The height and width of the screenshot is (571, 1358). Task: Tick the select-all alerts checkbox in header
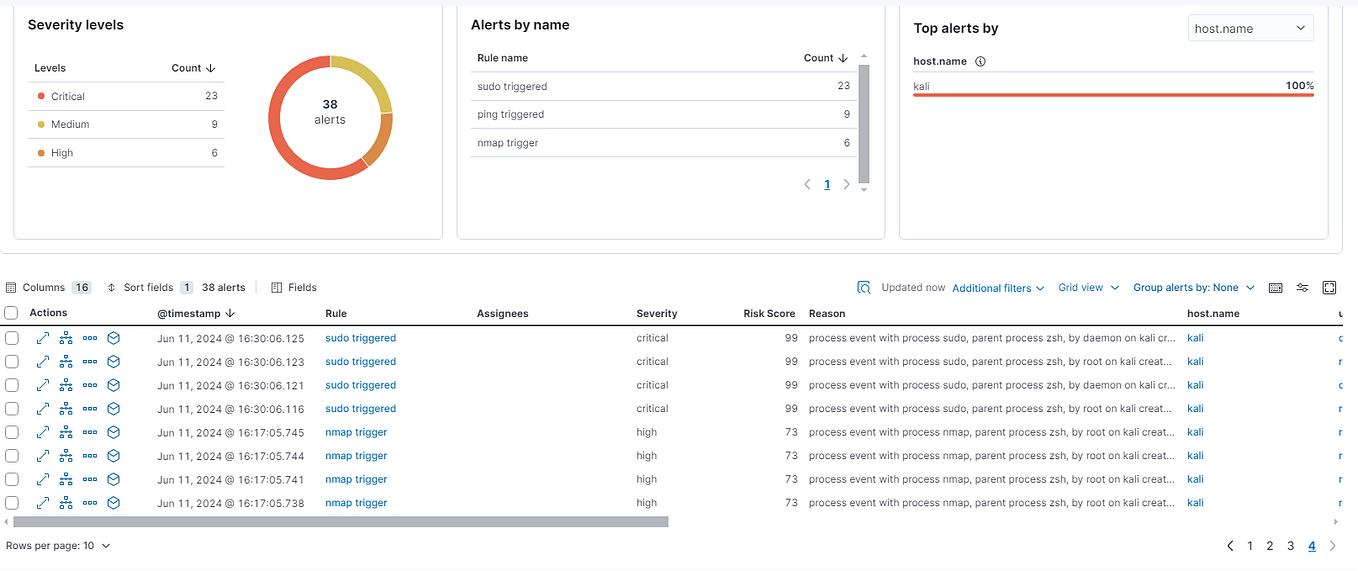pyautogui.click(x=11, y=313)
